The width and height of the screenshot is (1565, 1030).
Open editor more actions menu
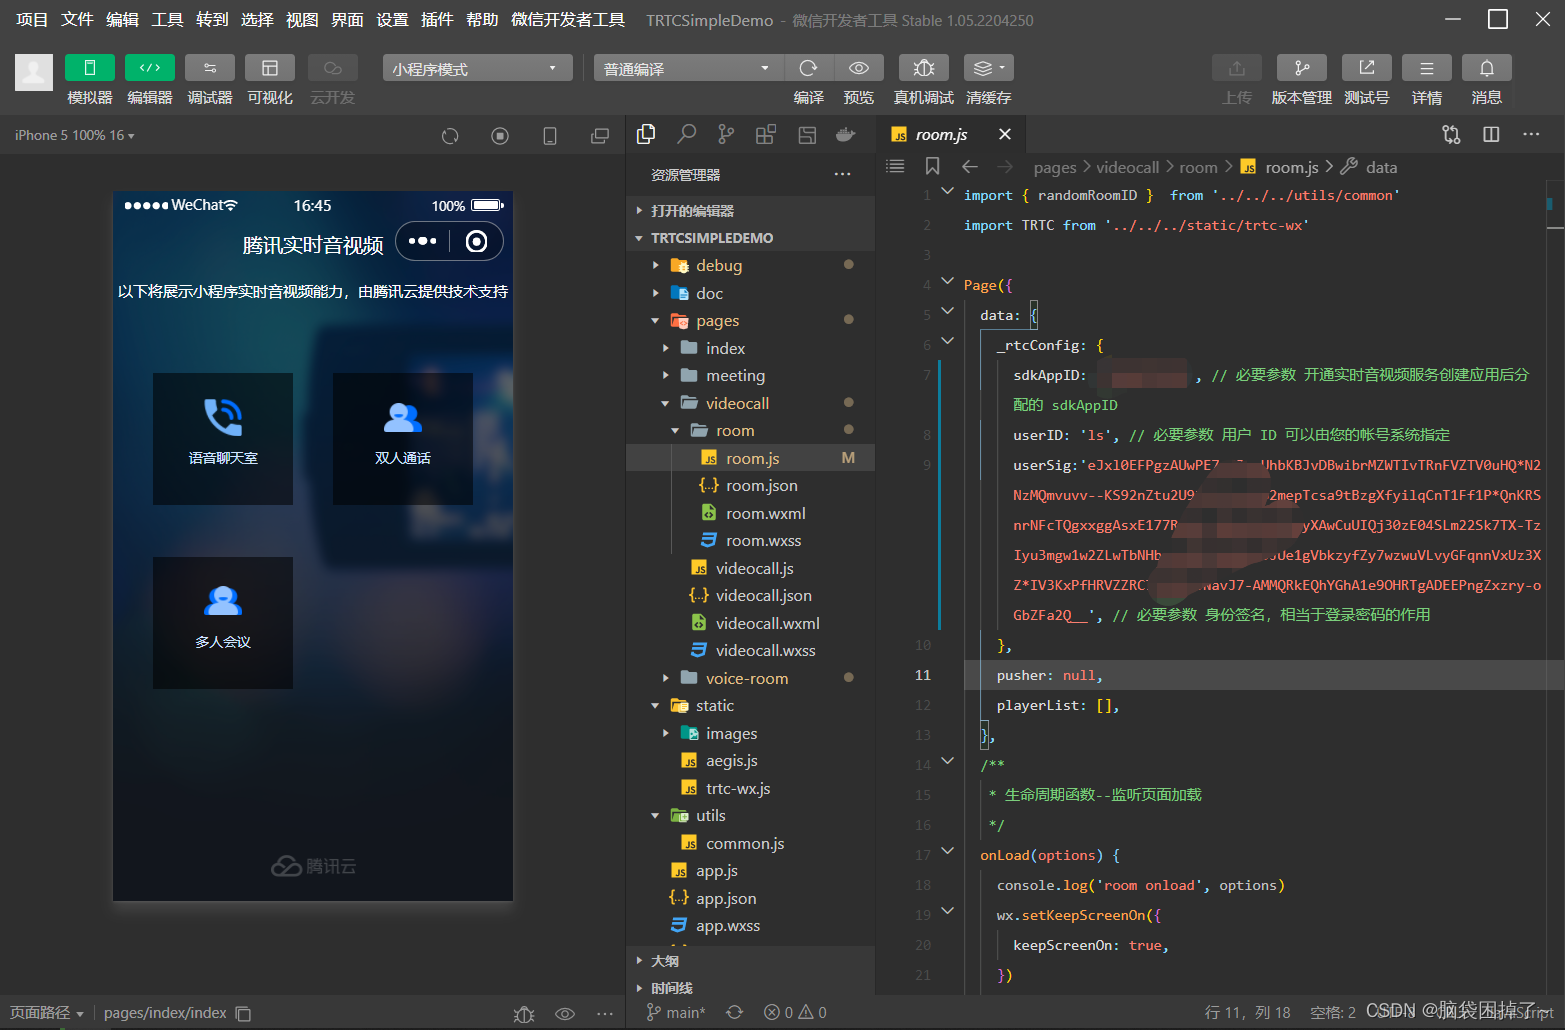[1531, 134]
